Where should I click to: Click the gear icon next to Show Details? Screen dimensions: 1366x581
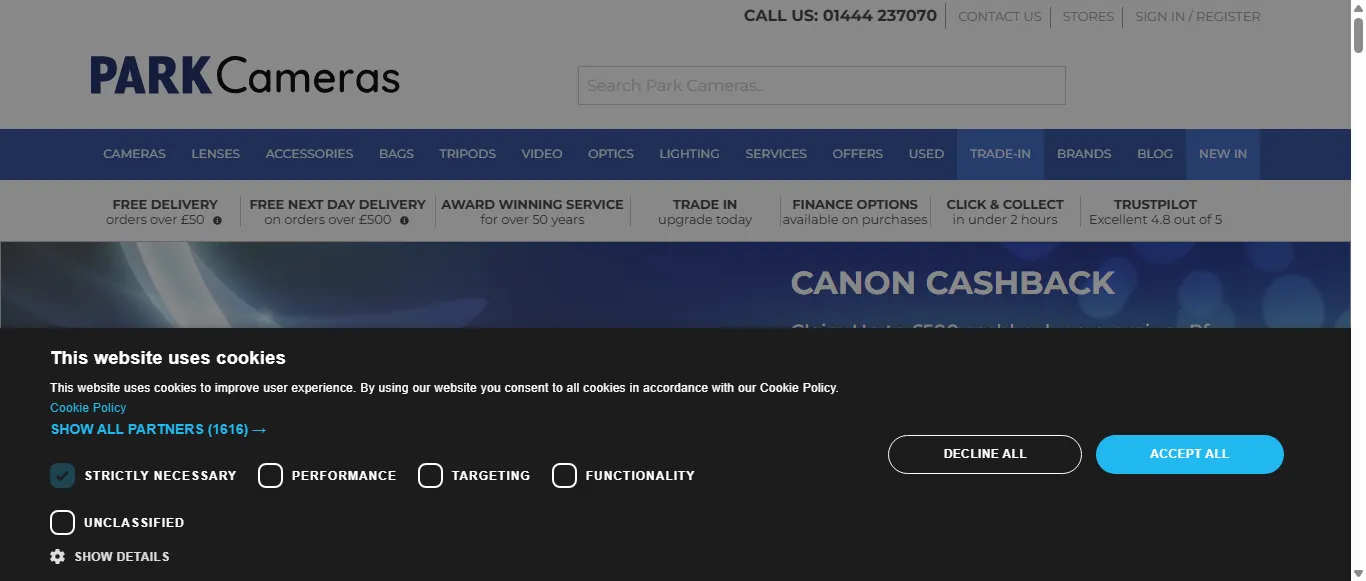(58, 556)
